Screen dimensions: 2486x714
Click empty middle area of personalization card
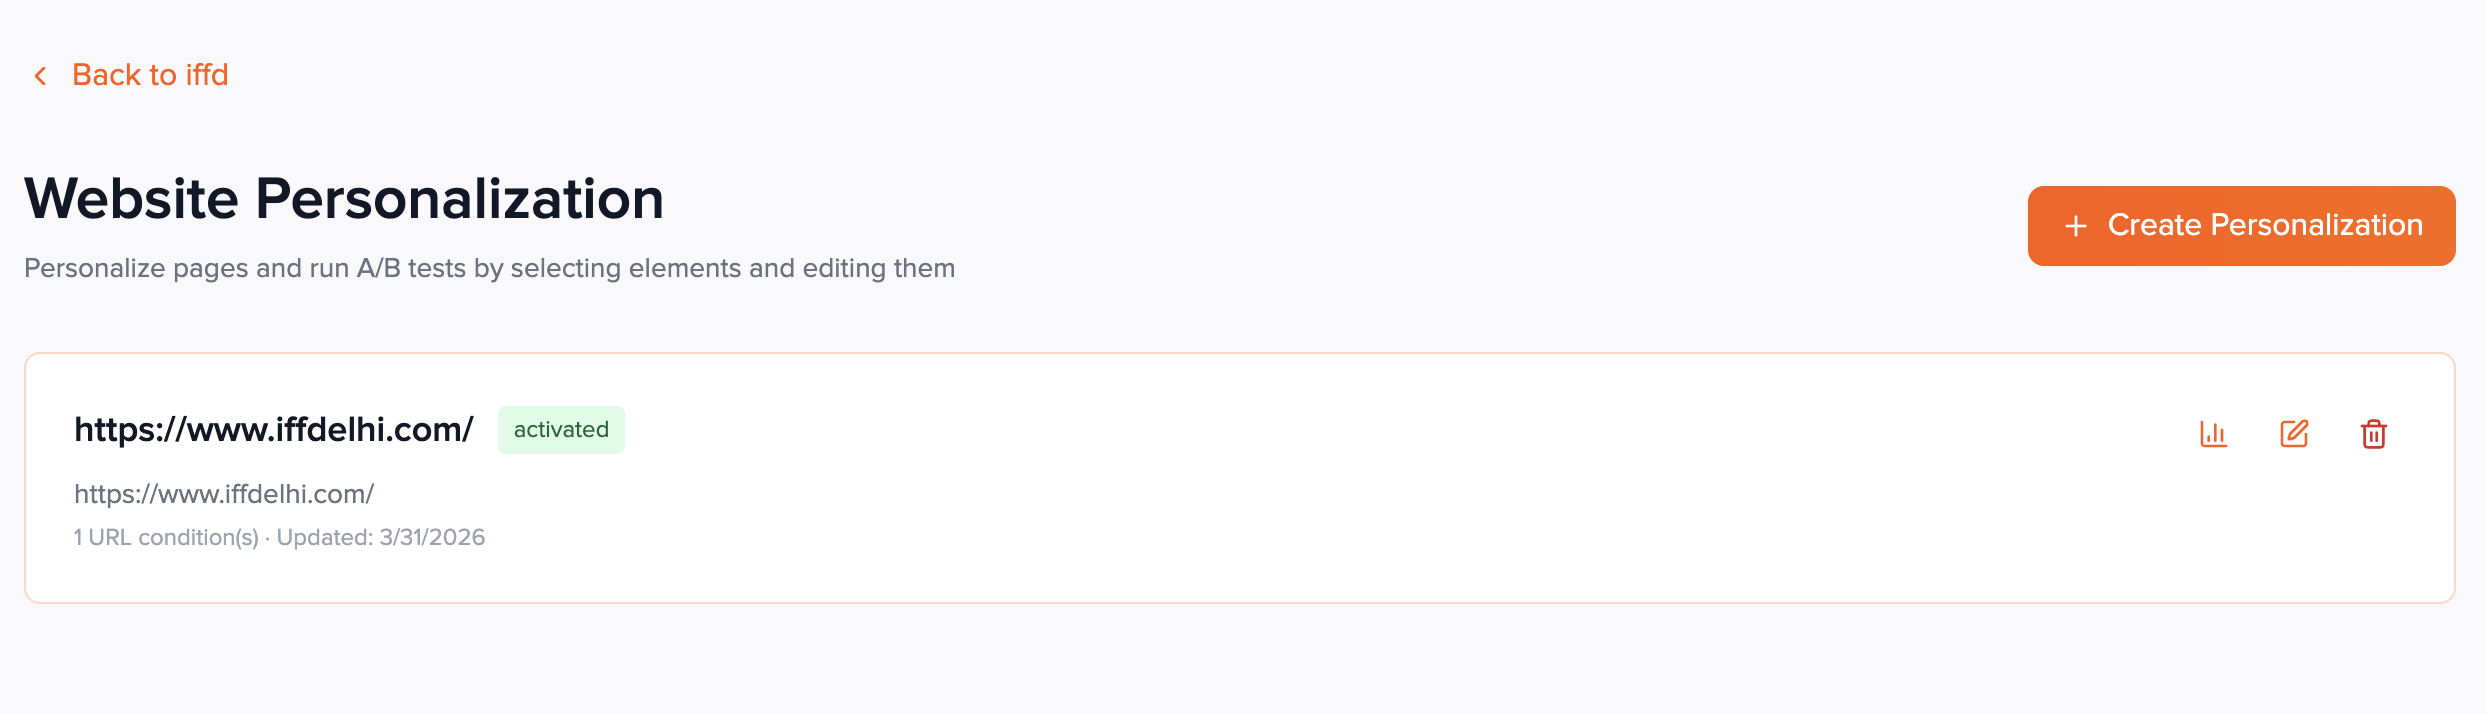[x=1300, y=480]
